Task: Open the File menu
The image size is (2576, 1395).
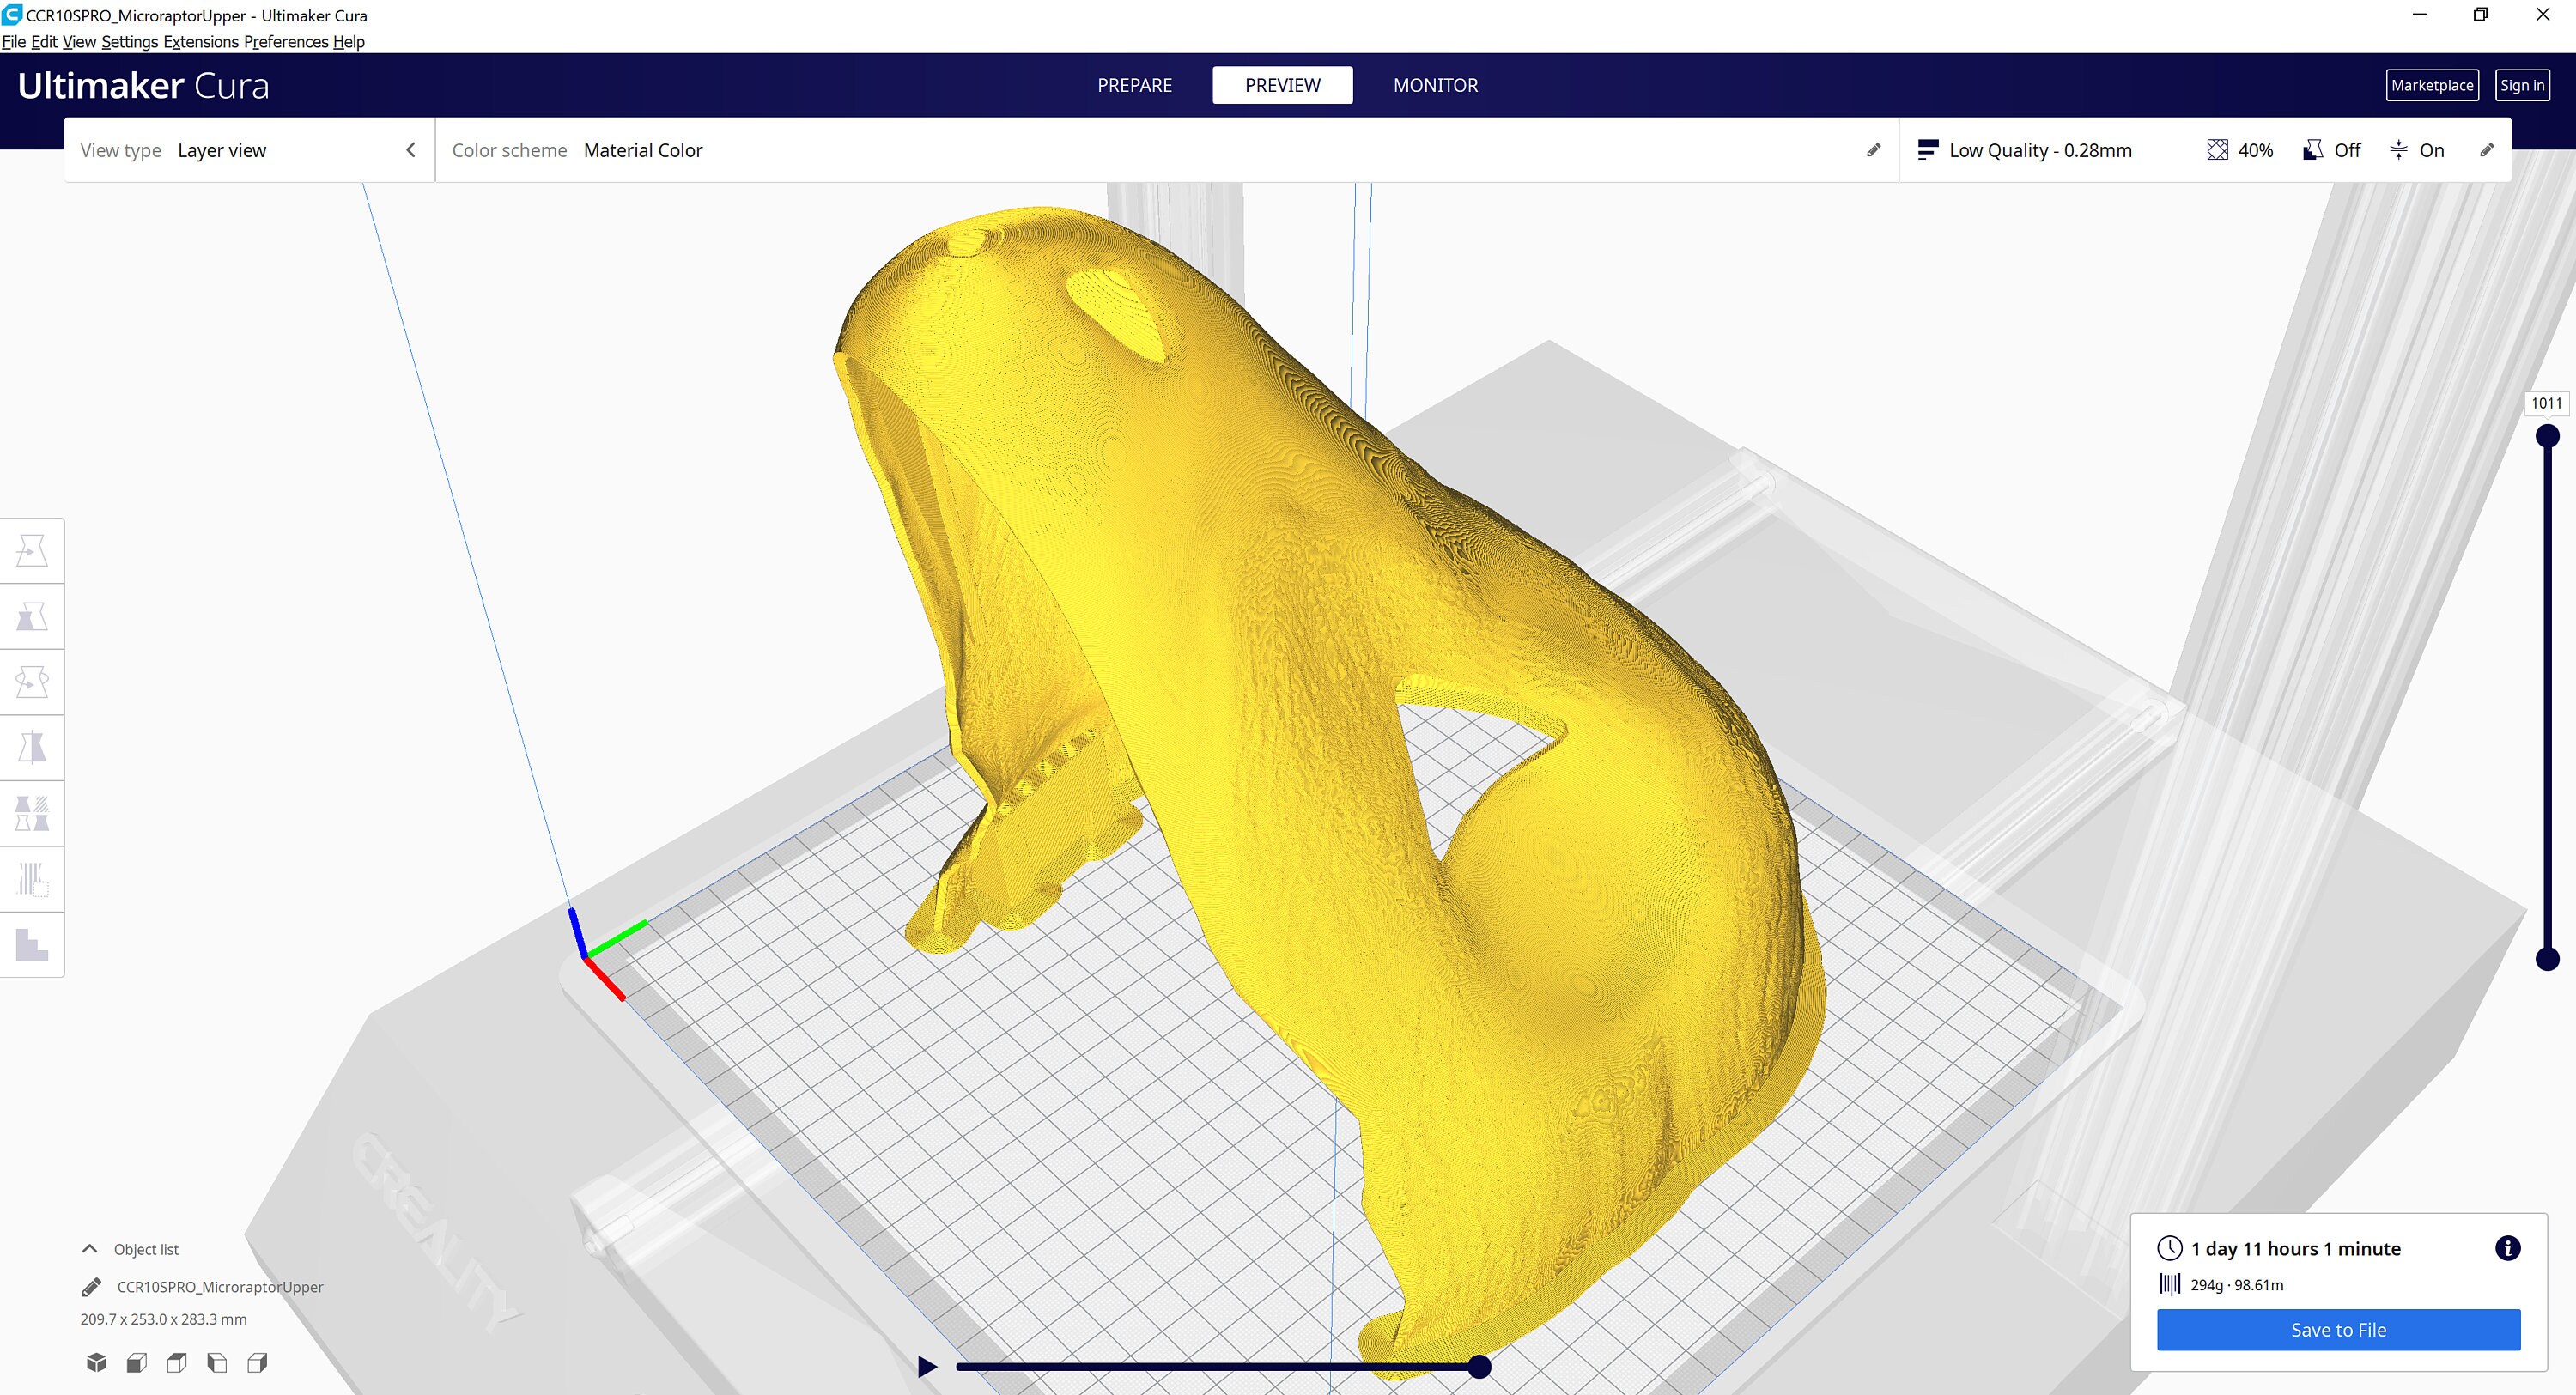Action: pos(14,42)
